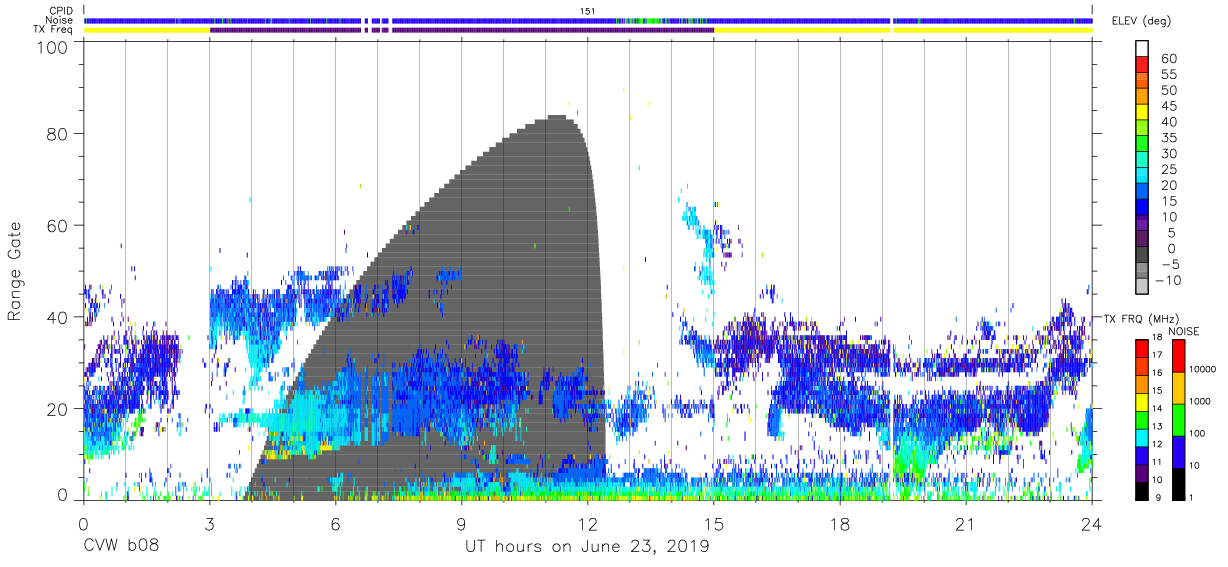Click the "ELEV (deg)" legend title
Screen dimensions: 1228x567
tap(1142, 21)
